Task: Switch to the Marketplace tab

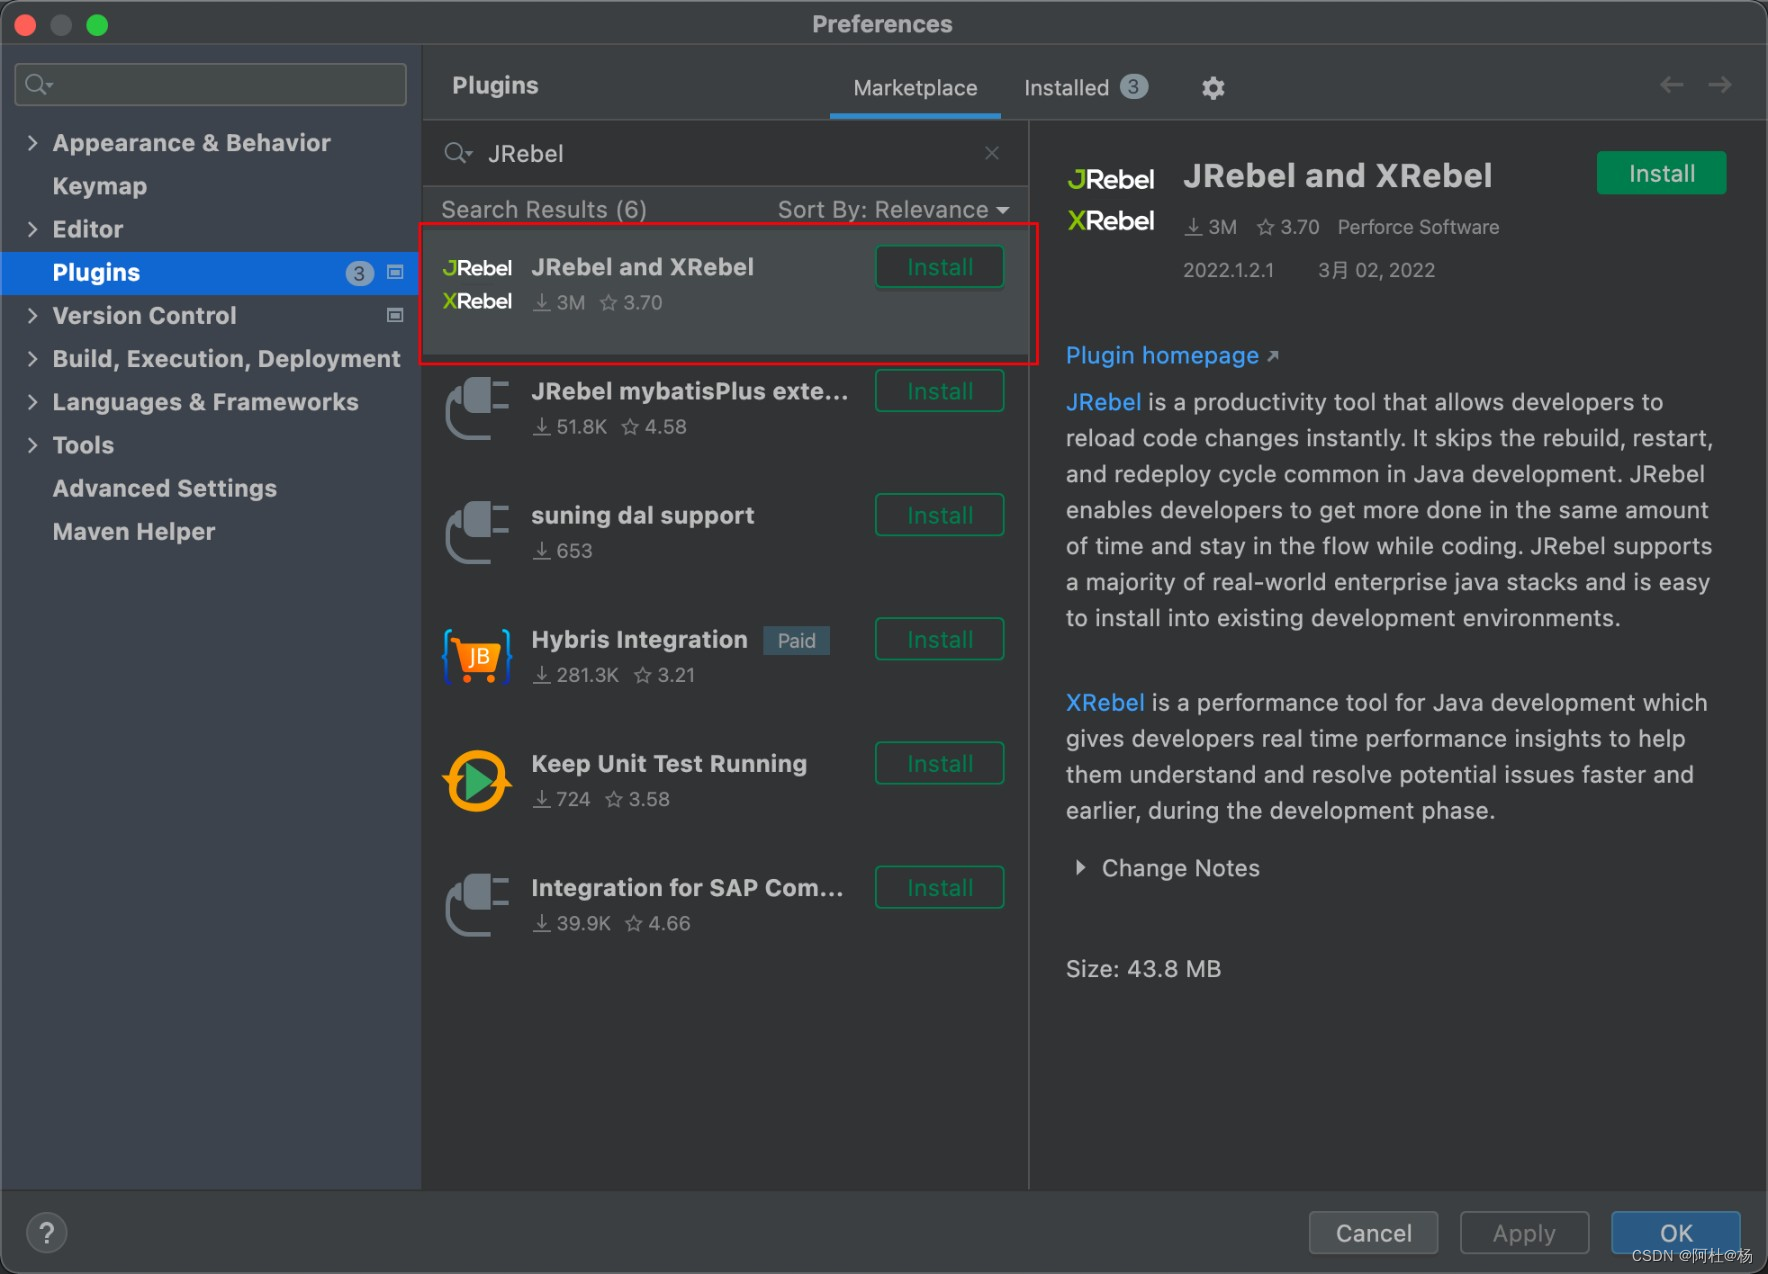Action: [x=915, y=88]
